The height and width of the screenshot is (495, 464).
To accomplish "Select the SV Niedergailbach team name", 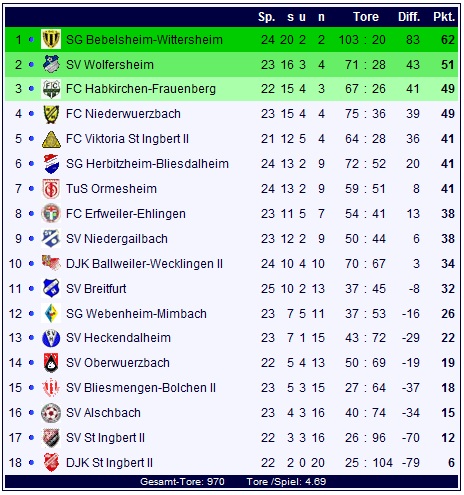I will [x=117, y=239].
